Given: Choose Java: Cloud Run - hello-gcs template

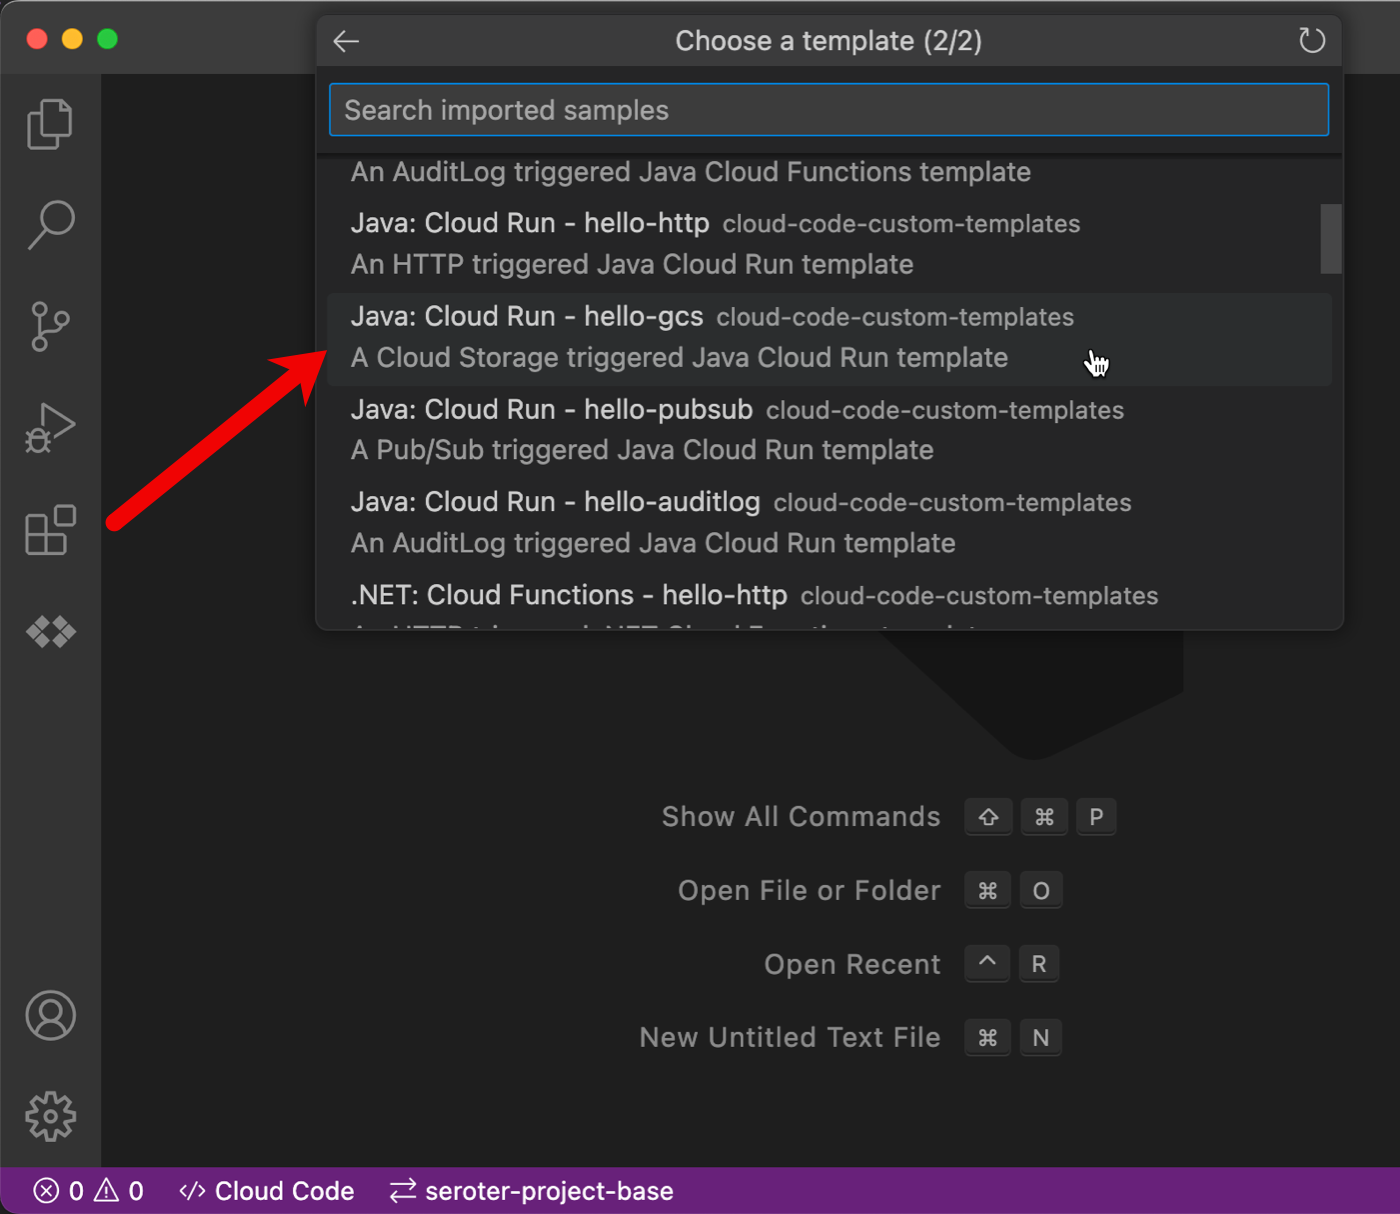Looking at the screenshot, I should pos(711,337).
